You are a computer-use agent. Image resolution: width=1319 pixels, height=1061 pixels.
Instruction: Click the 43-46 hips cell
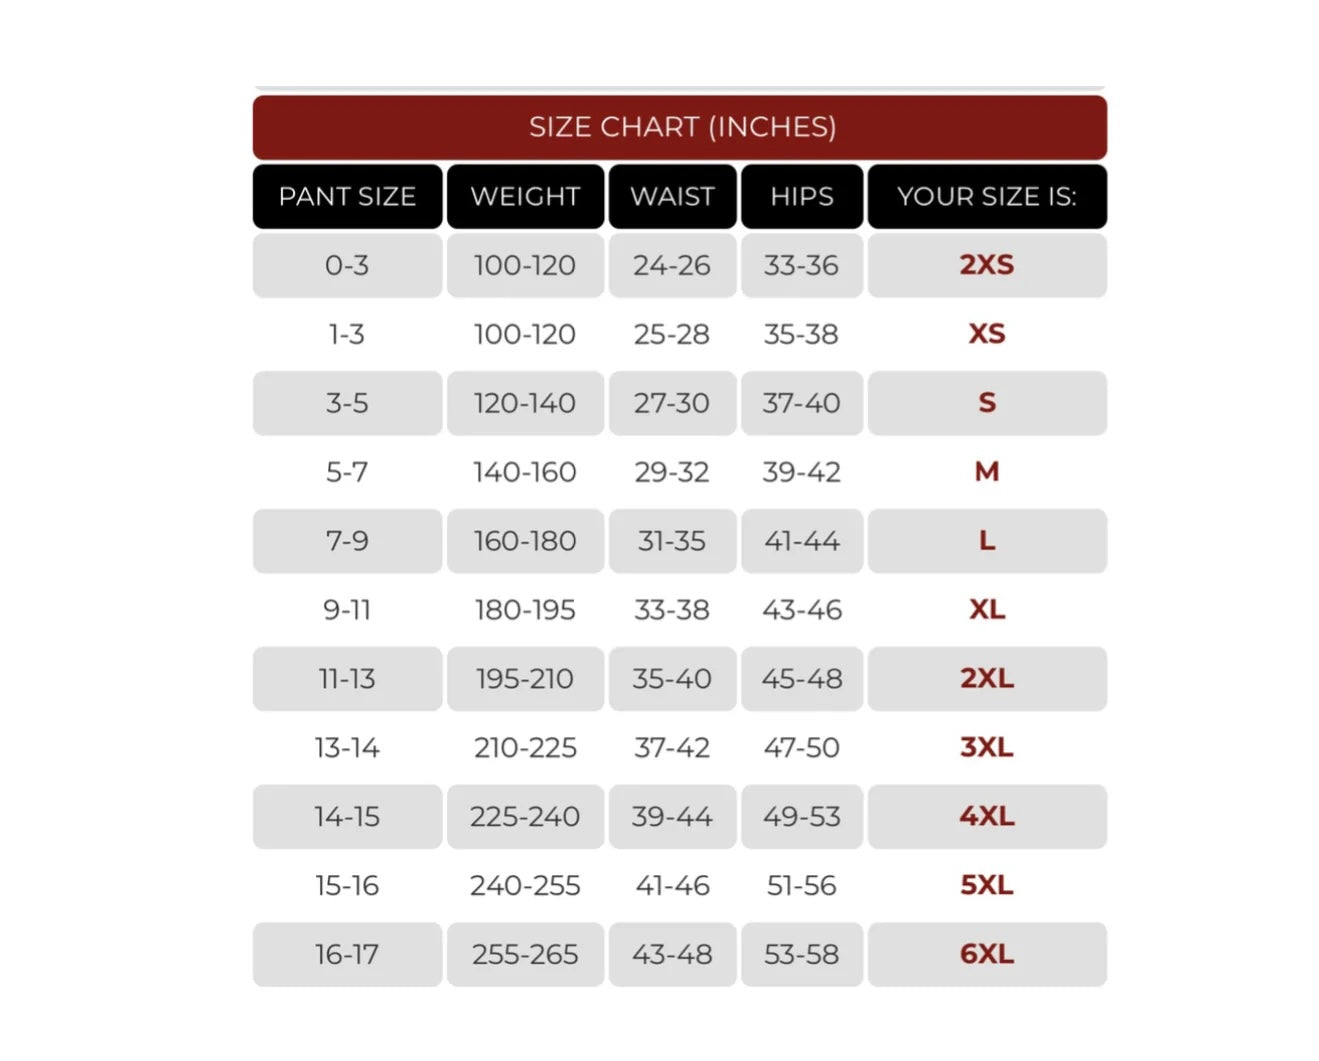(801, 610)
